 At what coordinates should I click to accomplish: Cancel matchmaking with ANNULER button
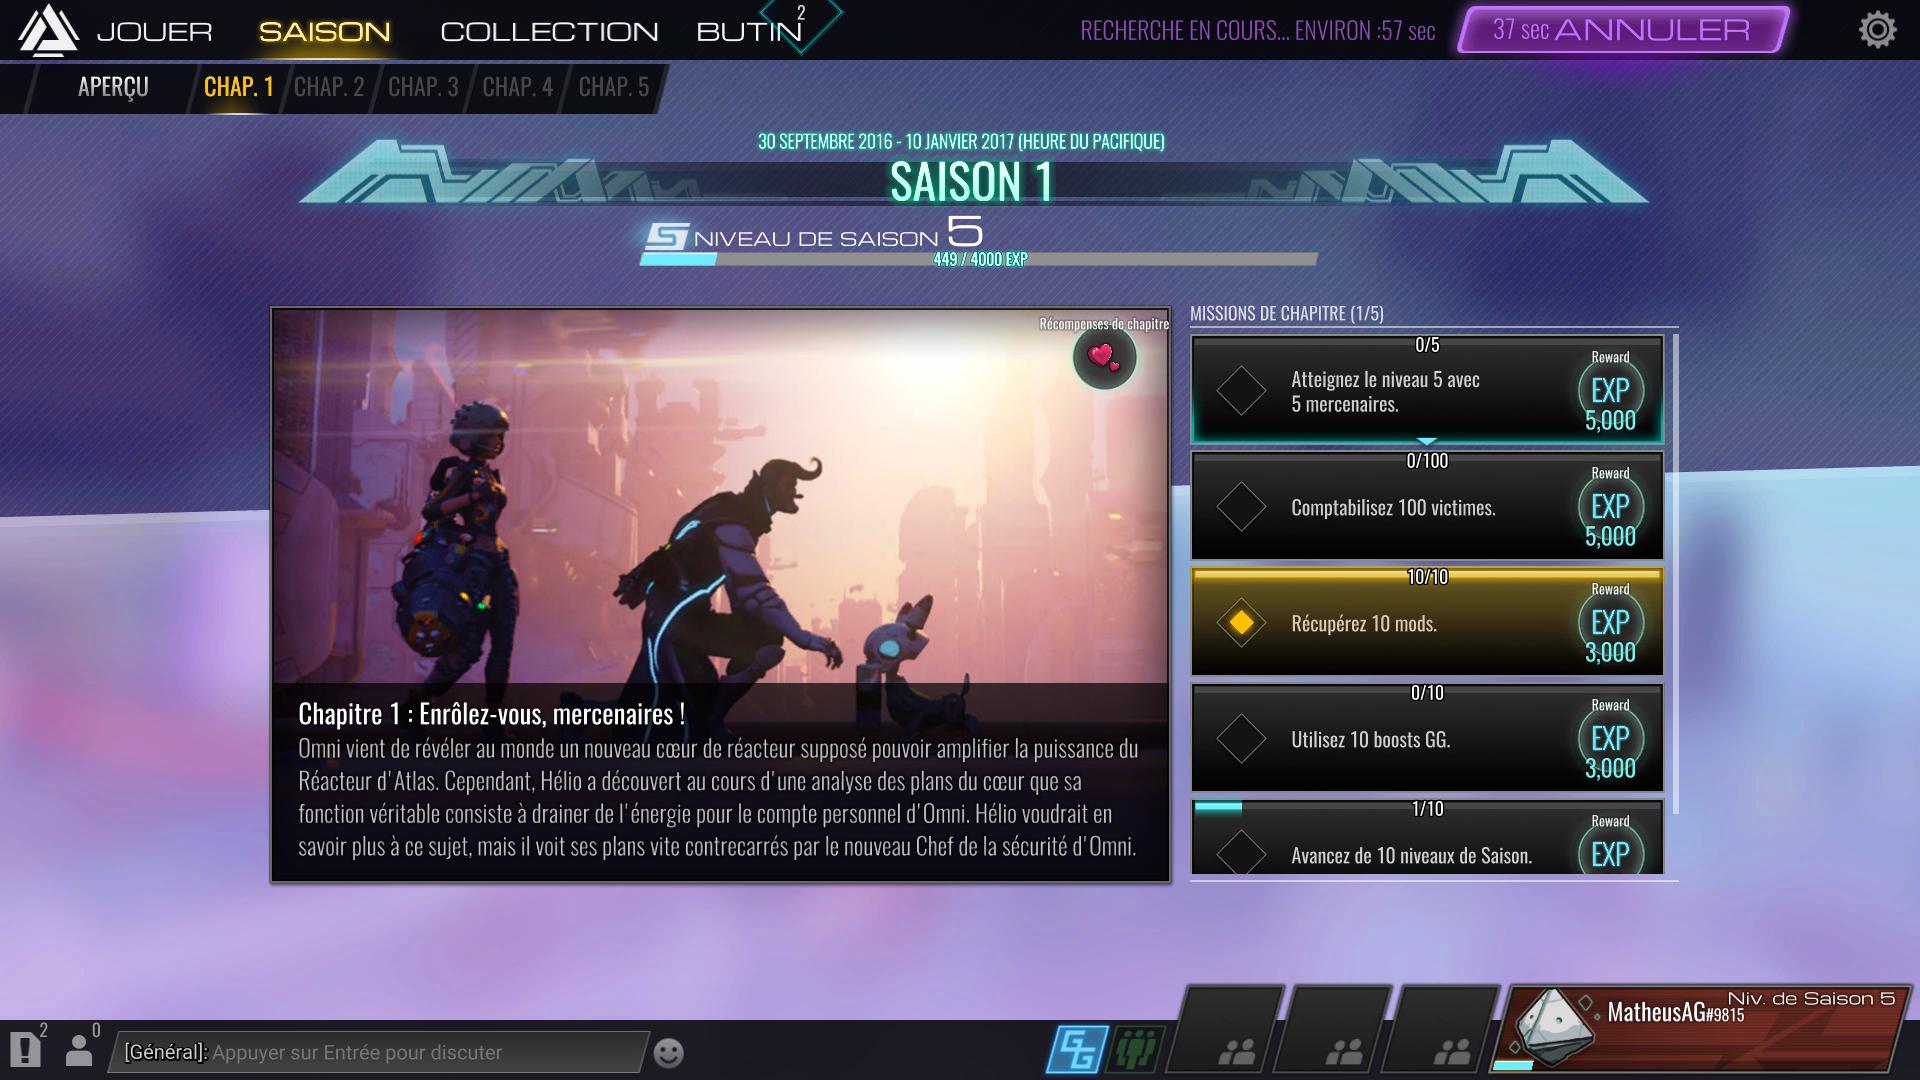(x=1622, y=30)
